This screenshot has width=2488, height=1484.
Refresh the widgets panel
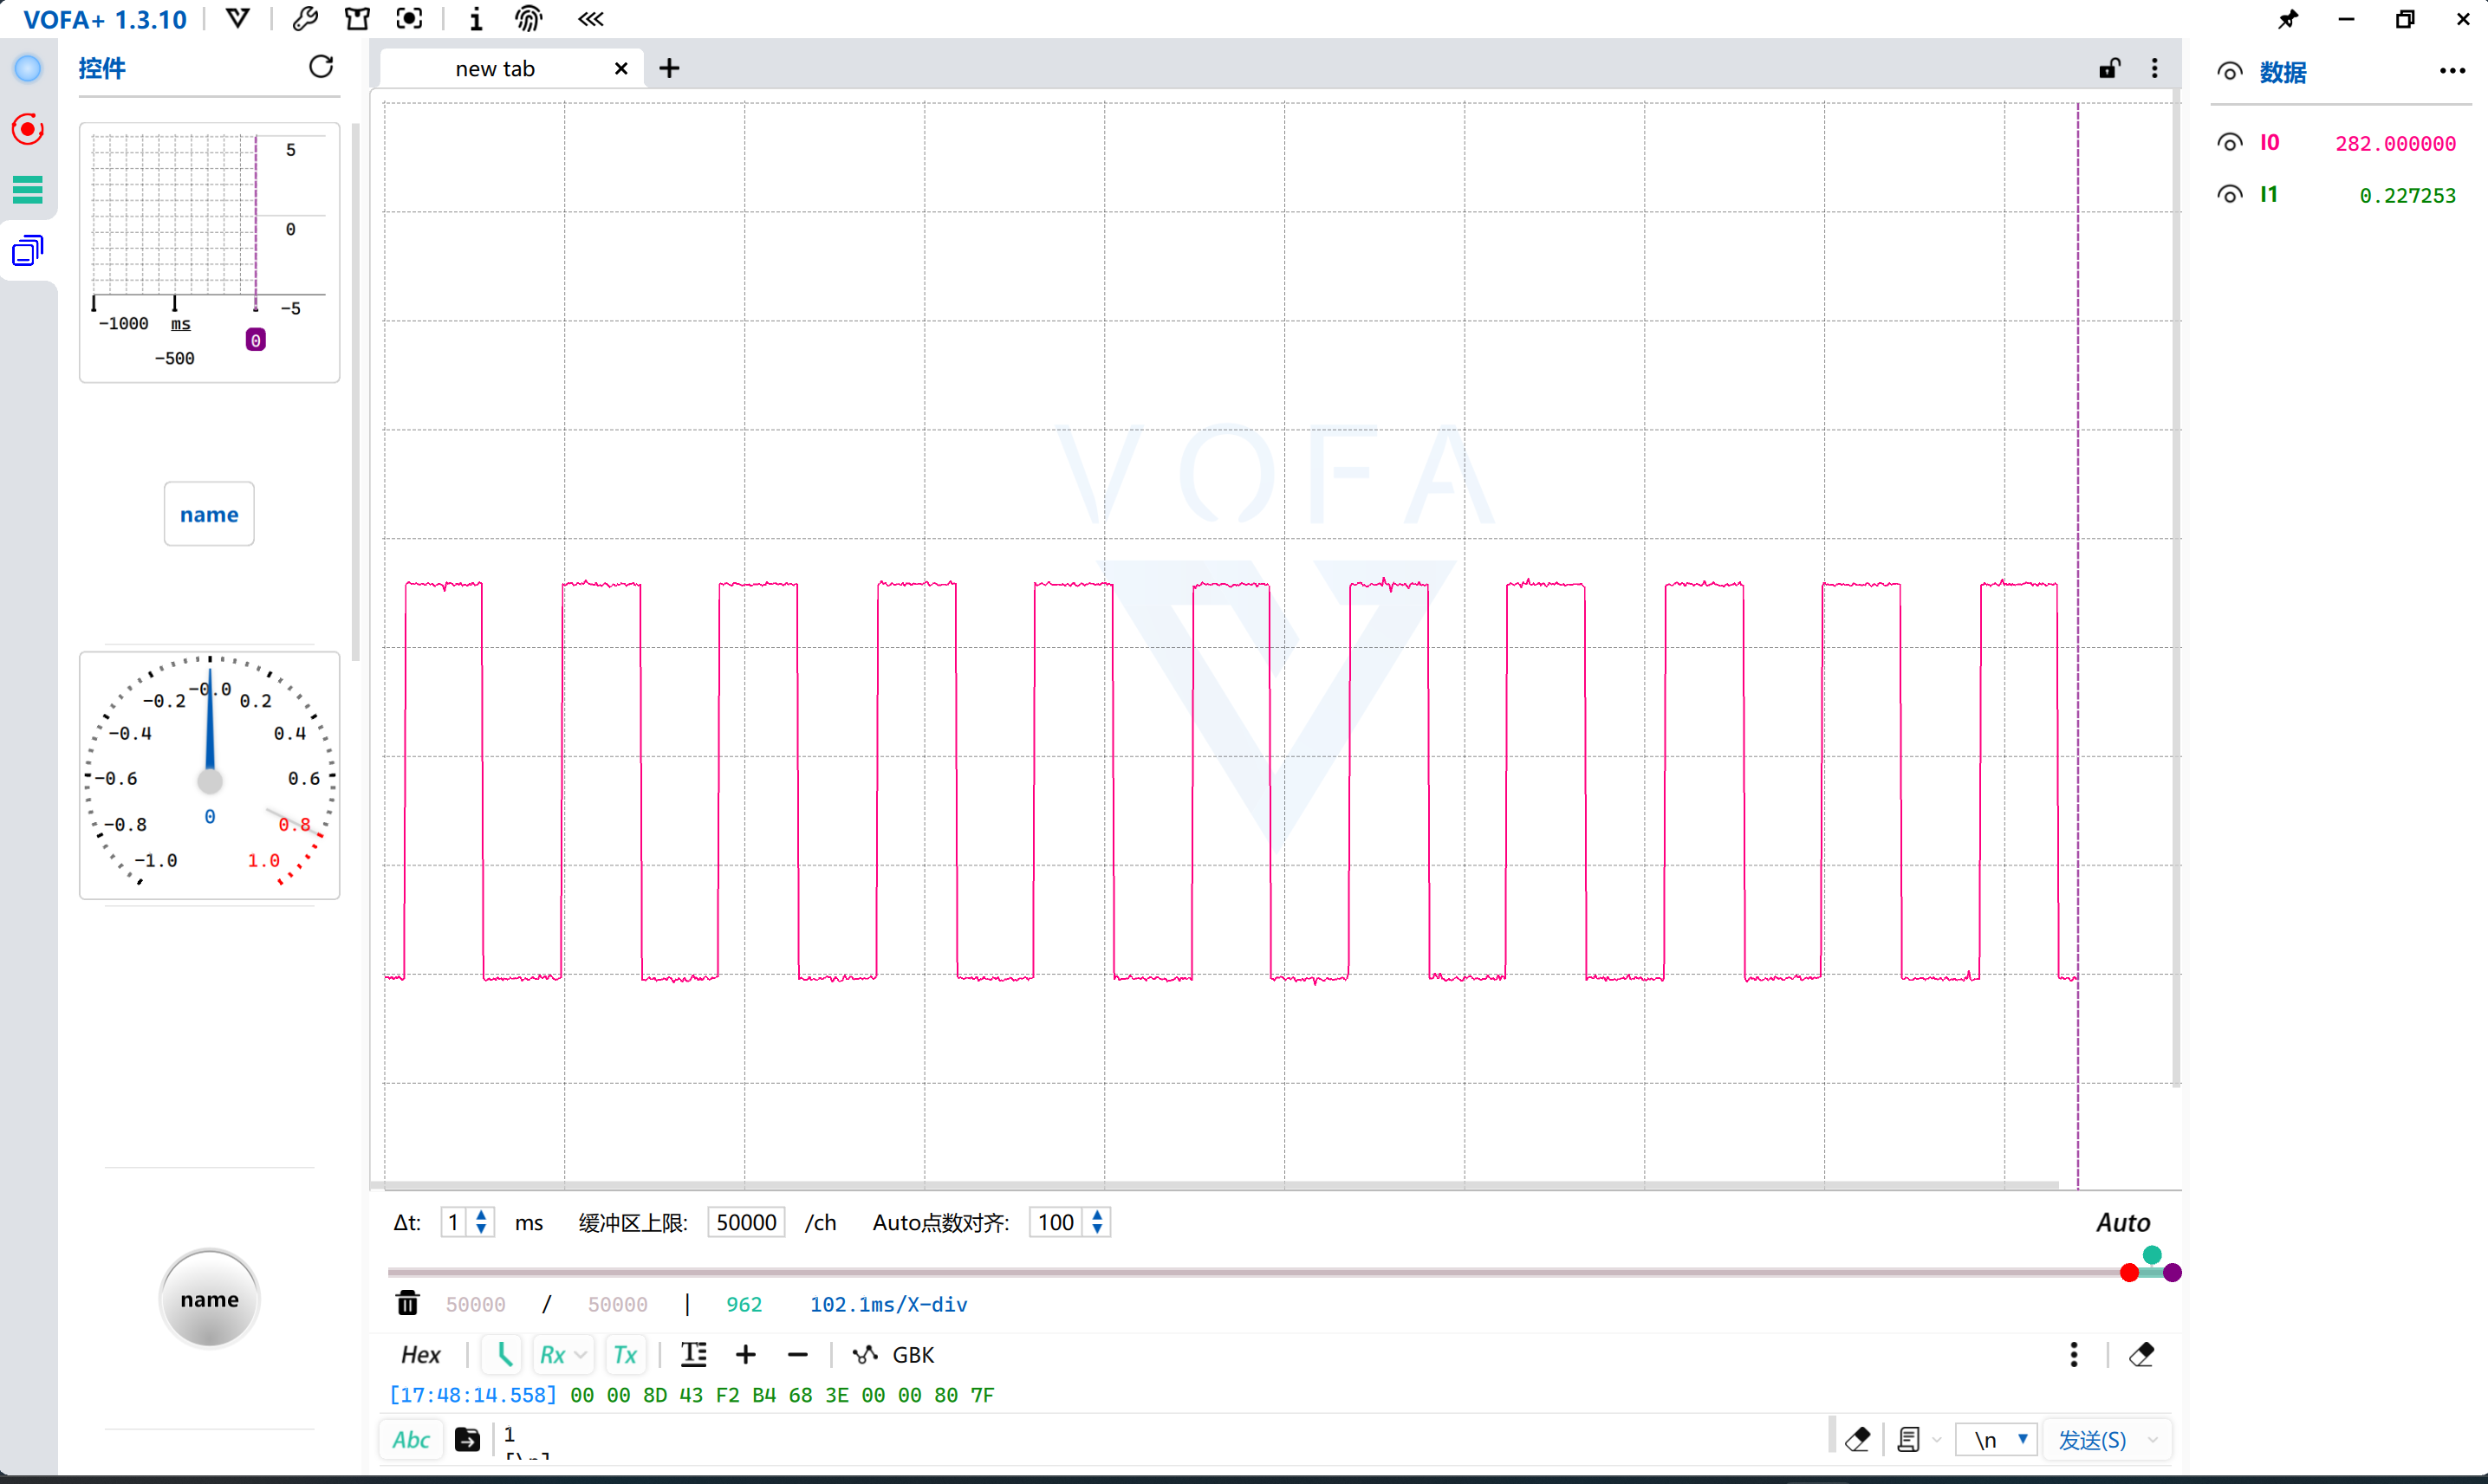point(321,67)
